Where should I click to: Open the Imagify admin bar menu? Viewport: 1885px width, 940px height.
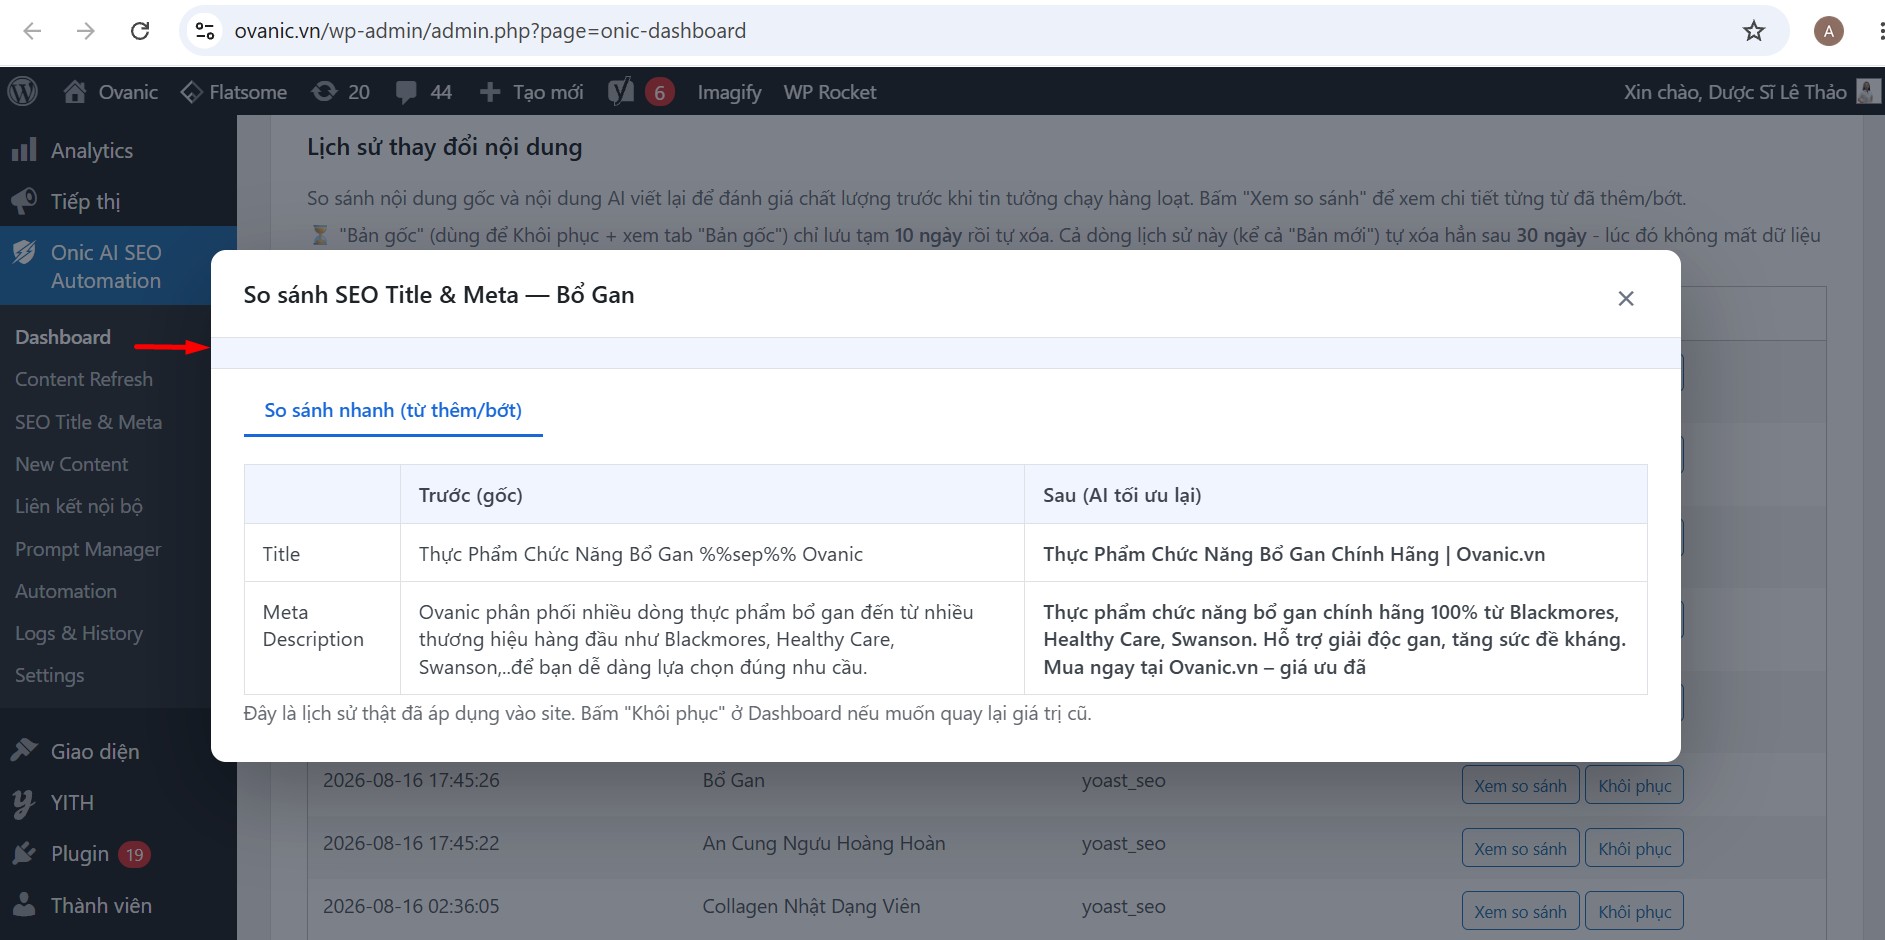pyautogui.click(x=729, y=92)
